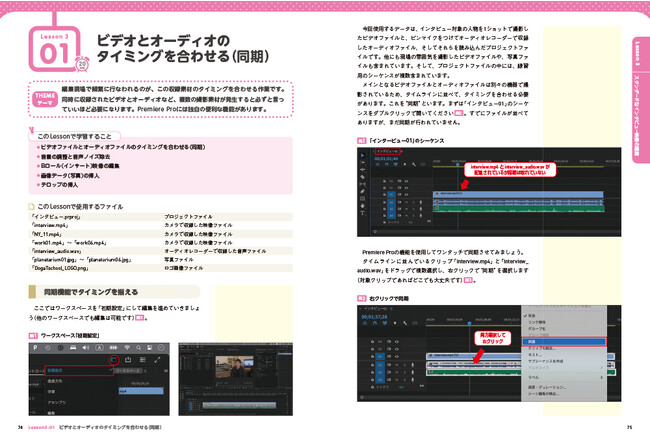Screen dimensions: 650x442
Task: Click the macOS input source A icon
Action: pyautogui.click(x=99, y=348)
